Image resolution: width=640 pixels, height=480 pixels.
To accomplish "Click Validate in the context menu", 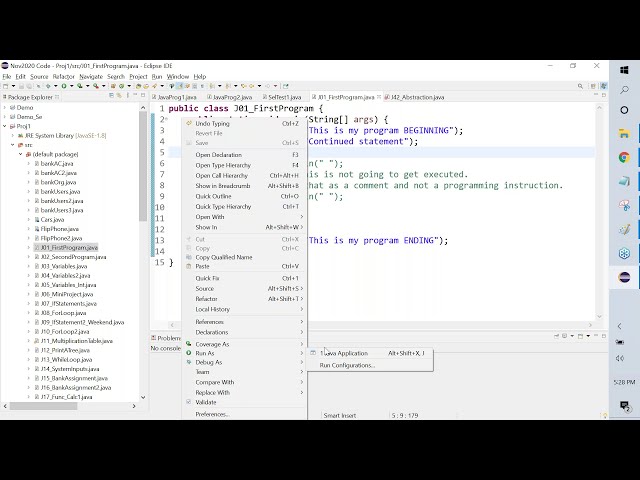I will point(244,402).
